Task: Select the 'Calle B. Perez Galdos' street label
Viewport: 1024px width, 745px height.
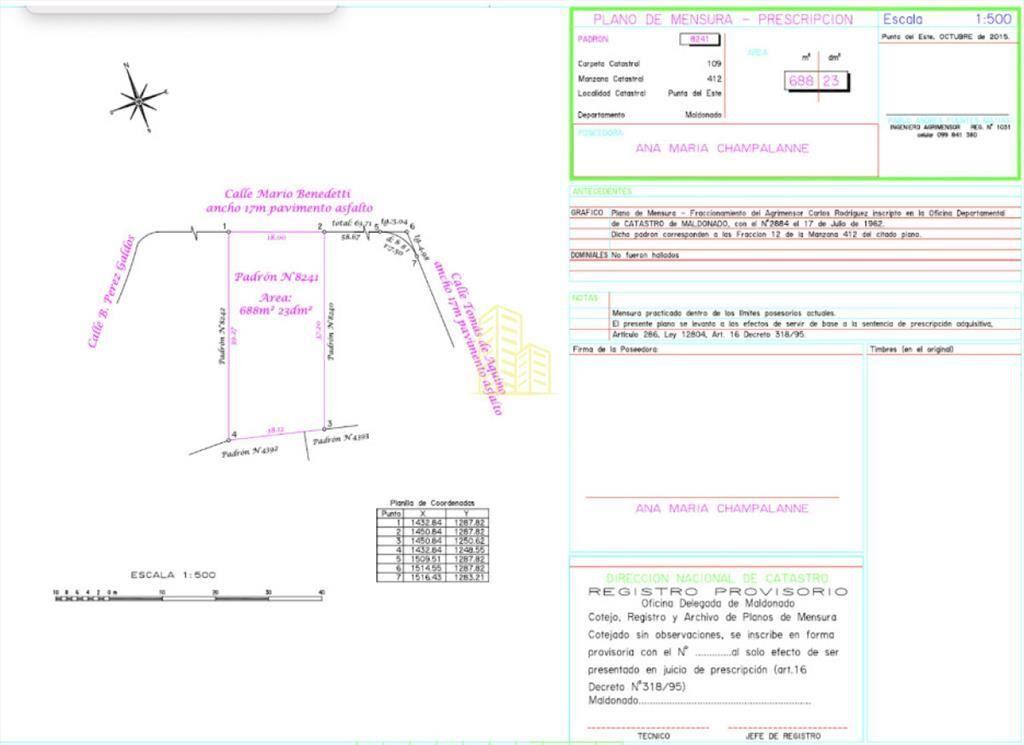Action: (111, 291)
